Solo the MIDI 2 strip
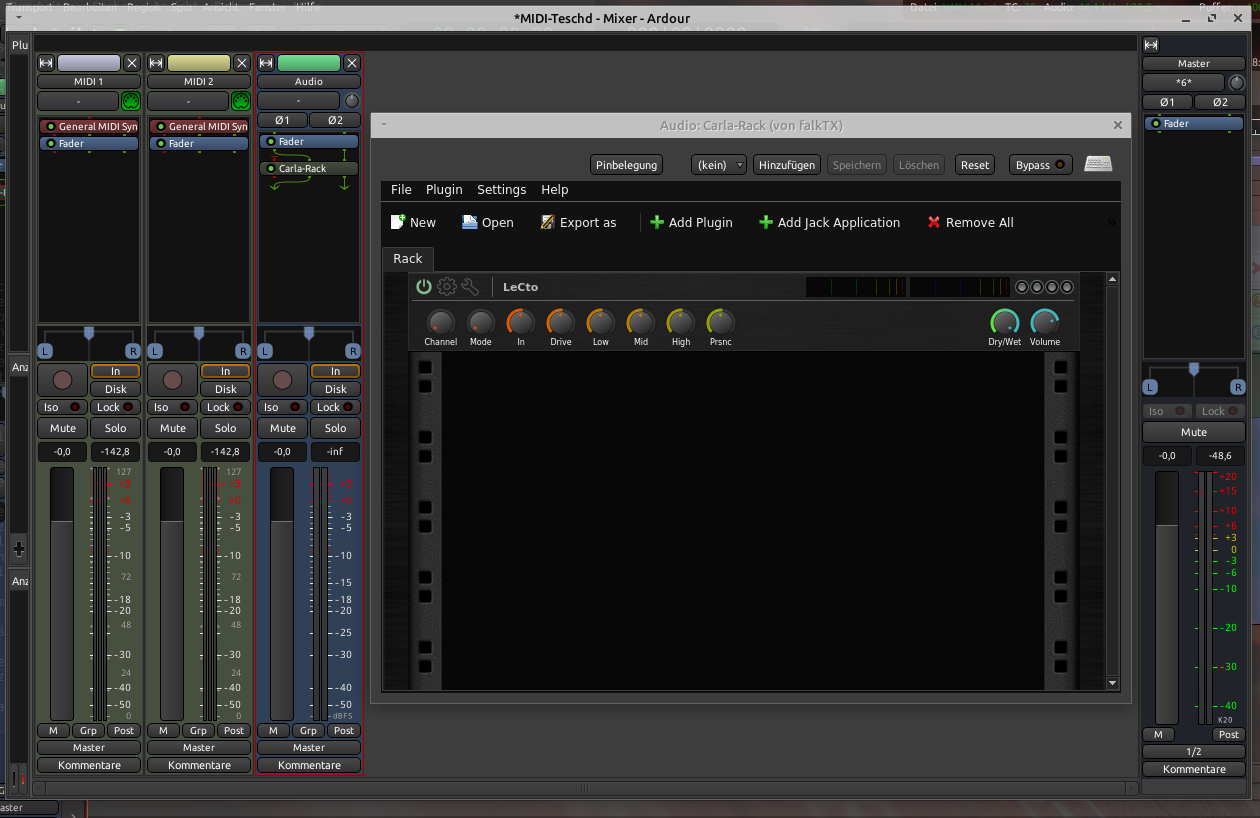 pos(225,428)
